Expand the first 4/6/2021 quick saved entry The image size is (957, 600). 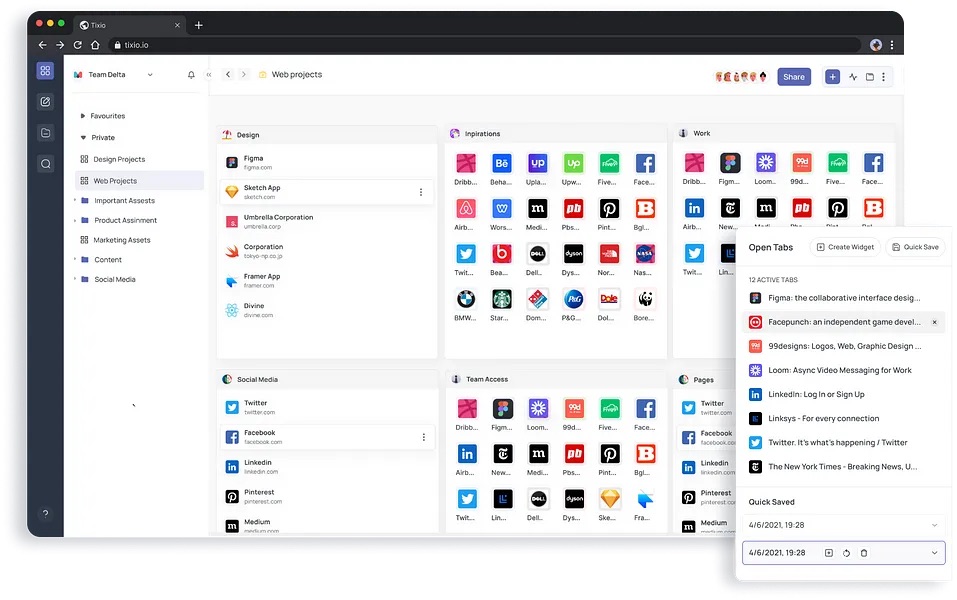point(934,525)
